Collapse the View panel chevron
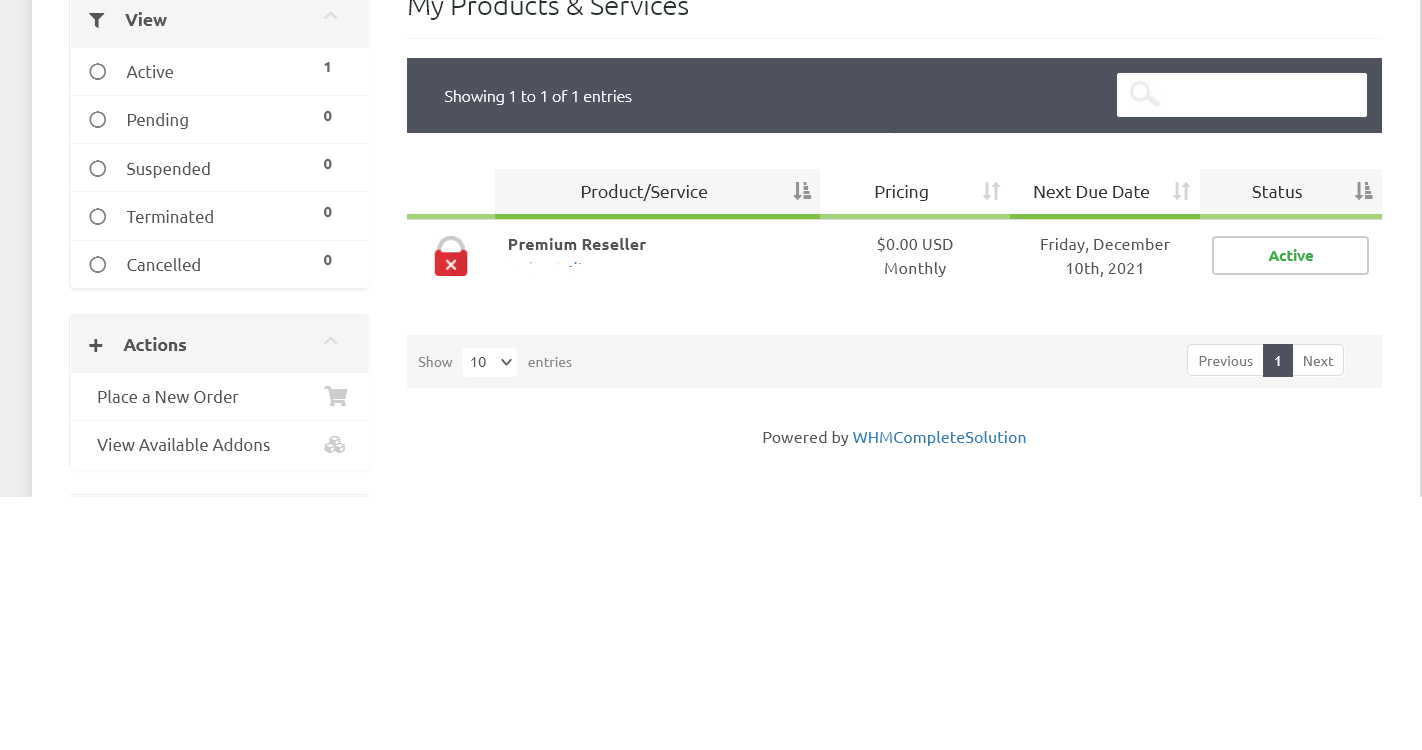The height and width of the screenshot is (750, 1422). point(331,16)
